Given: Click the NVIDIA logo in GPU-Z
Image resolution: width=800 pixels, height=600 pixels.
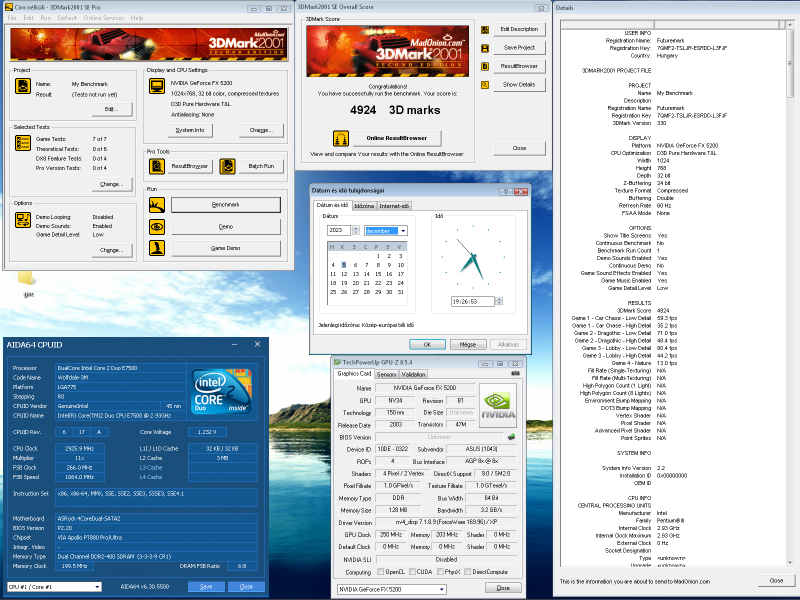Looking at the screenshot, I should (x=498, y=406).
